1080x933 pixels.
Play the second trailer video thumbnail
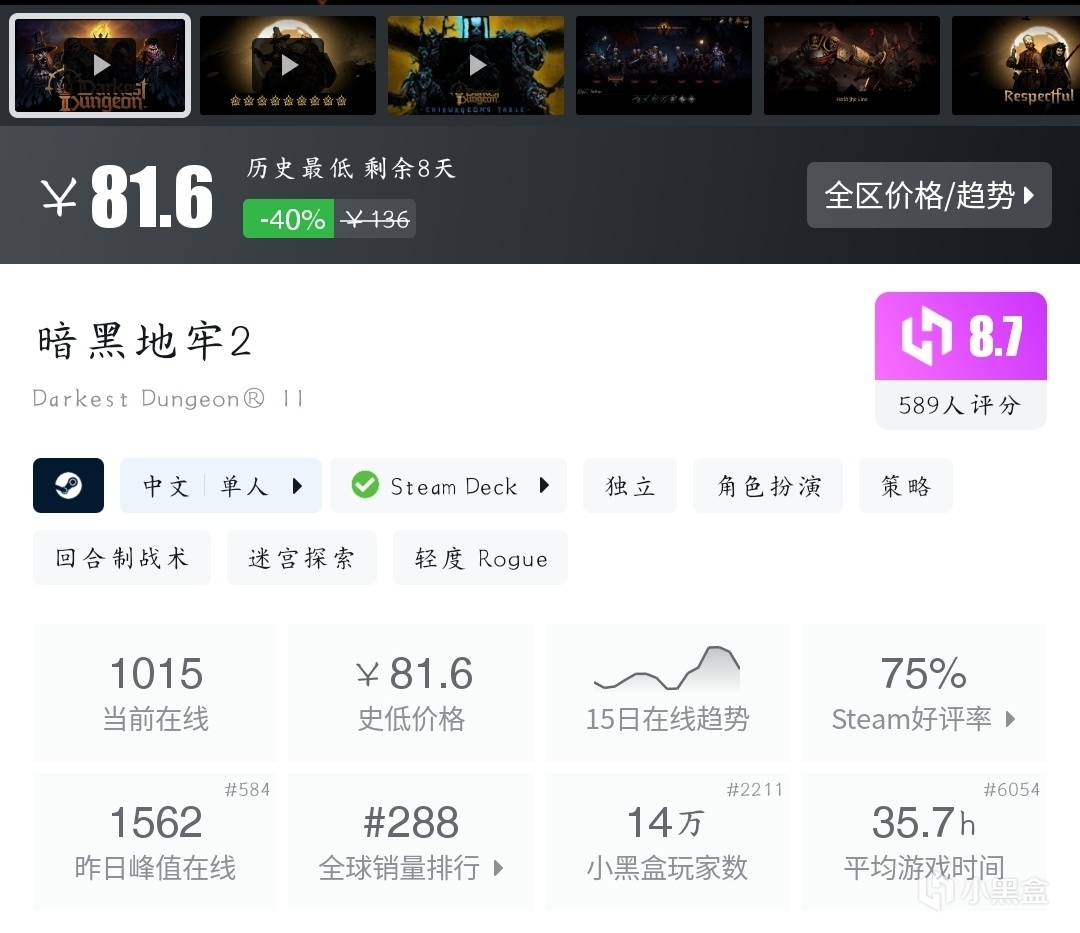(288, 65)
